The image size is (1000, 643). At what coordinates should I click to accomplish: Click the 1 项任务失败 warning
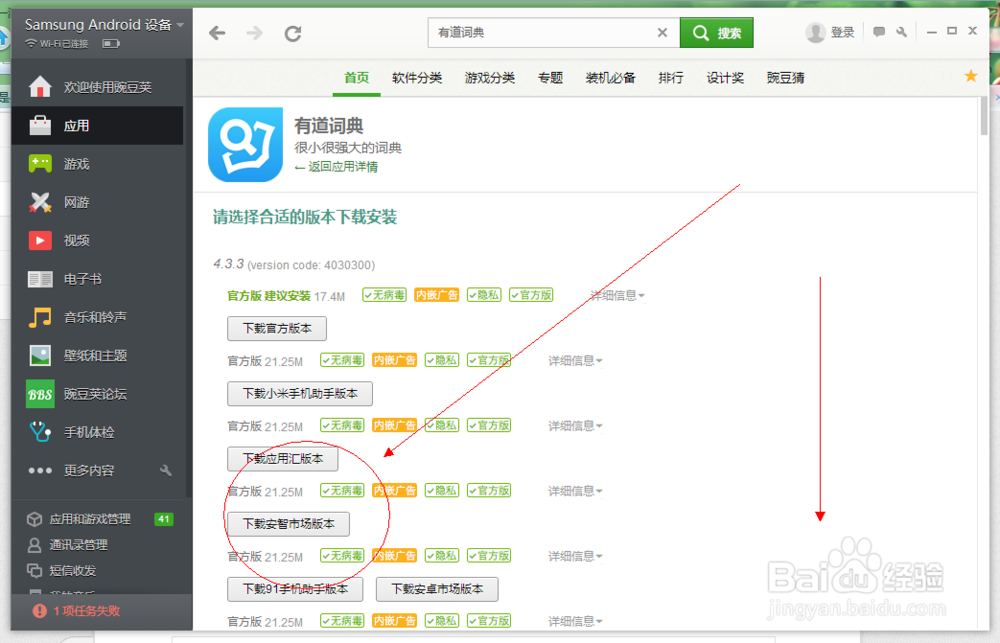pos(77,611)
